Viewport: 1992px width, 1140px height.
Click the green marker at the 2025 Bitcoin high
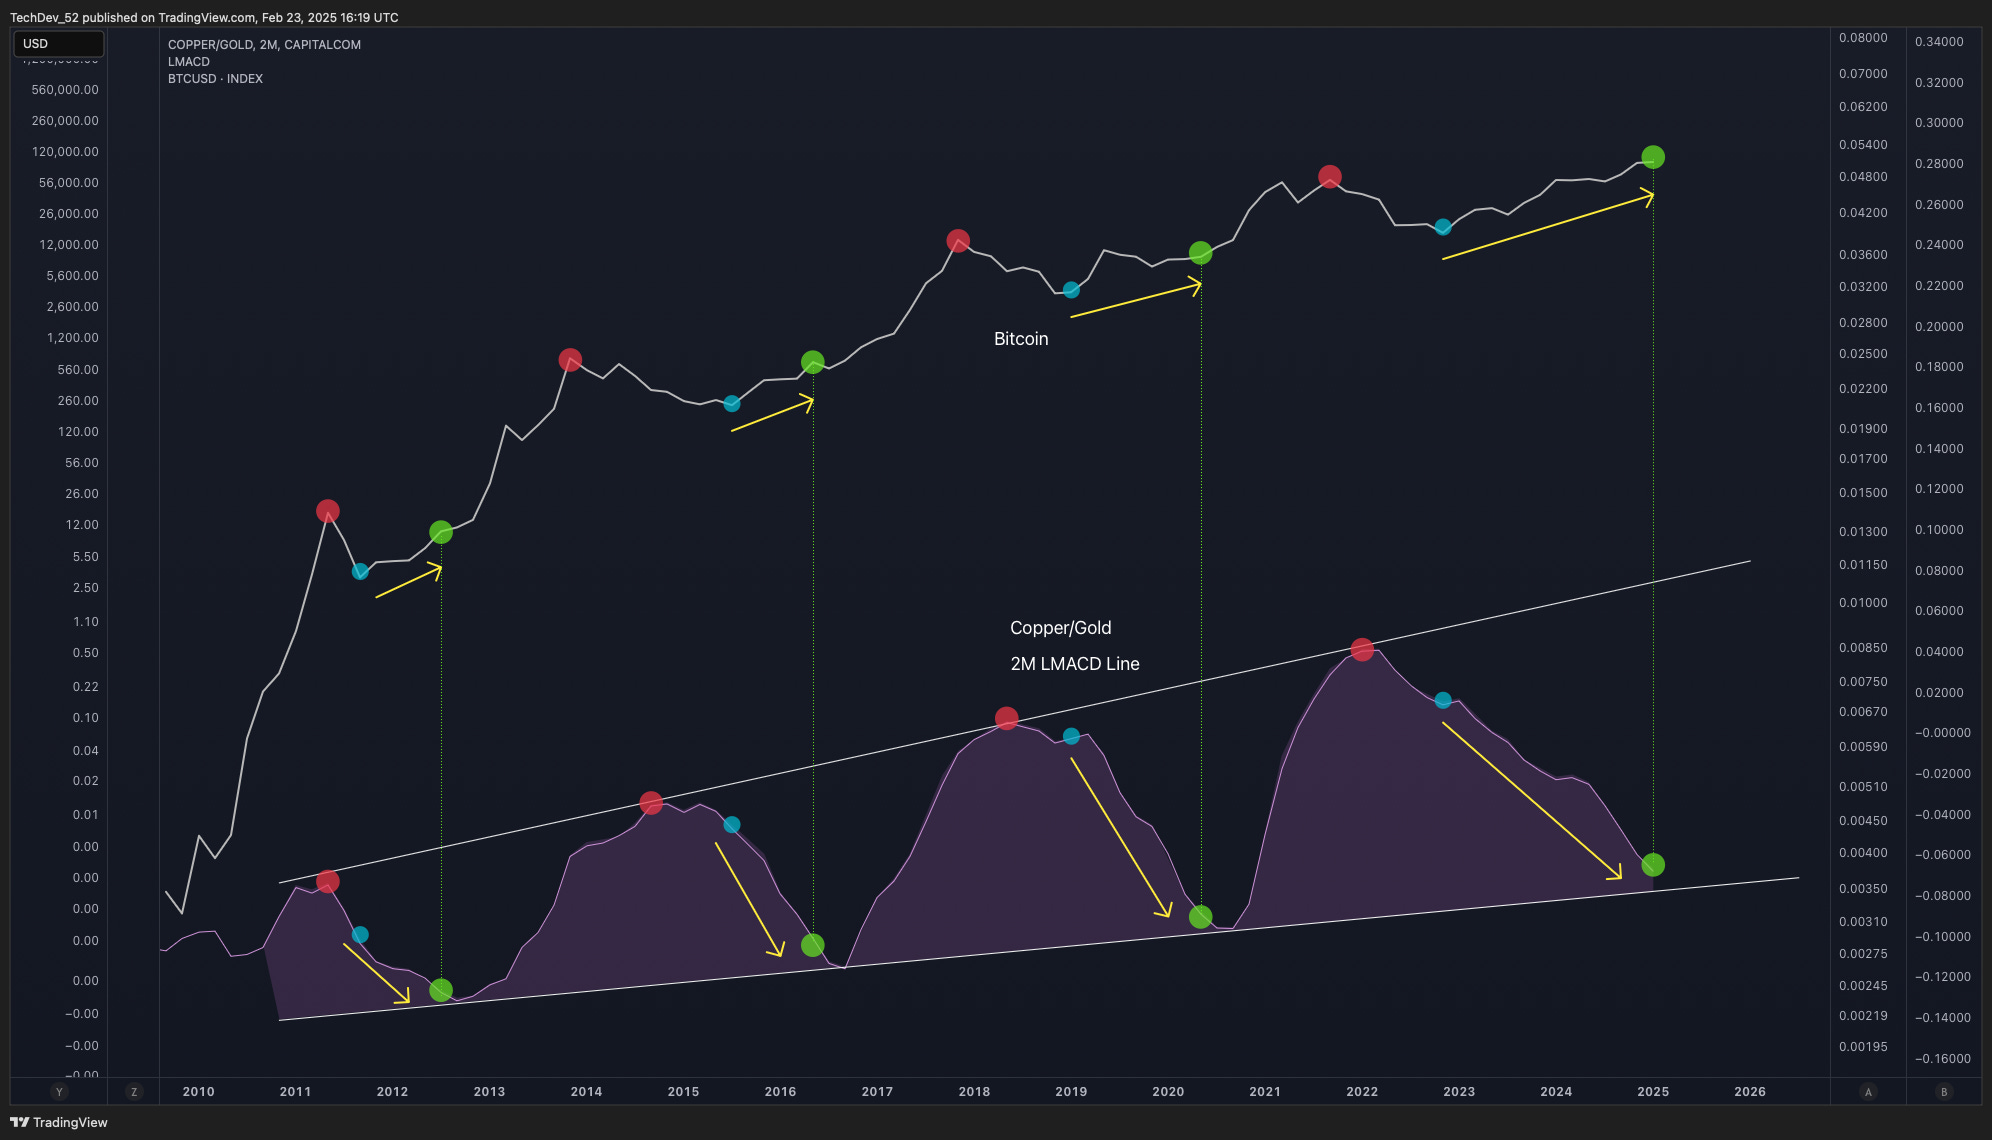point(1654,156)
